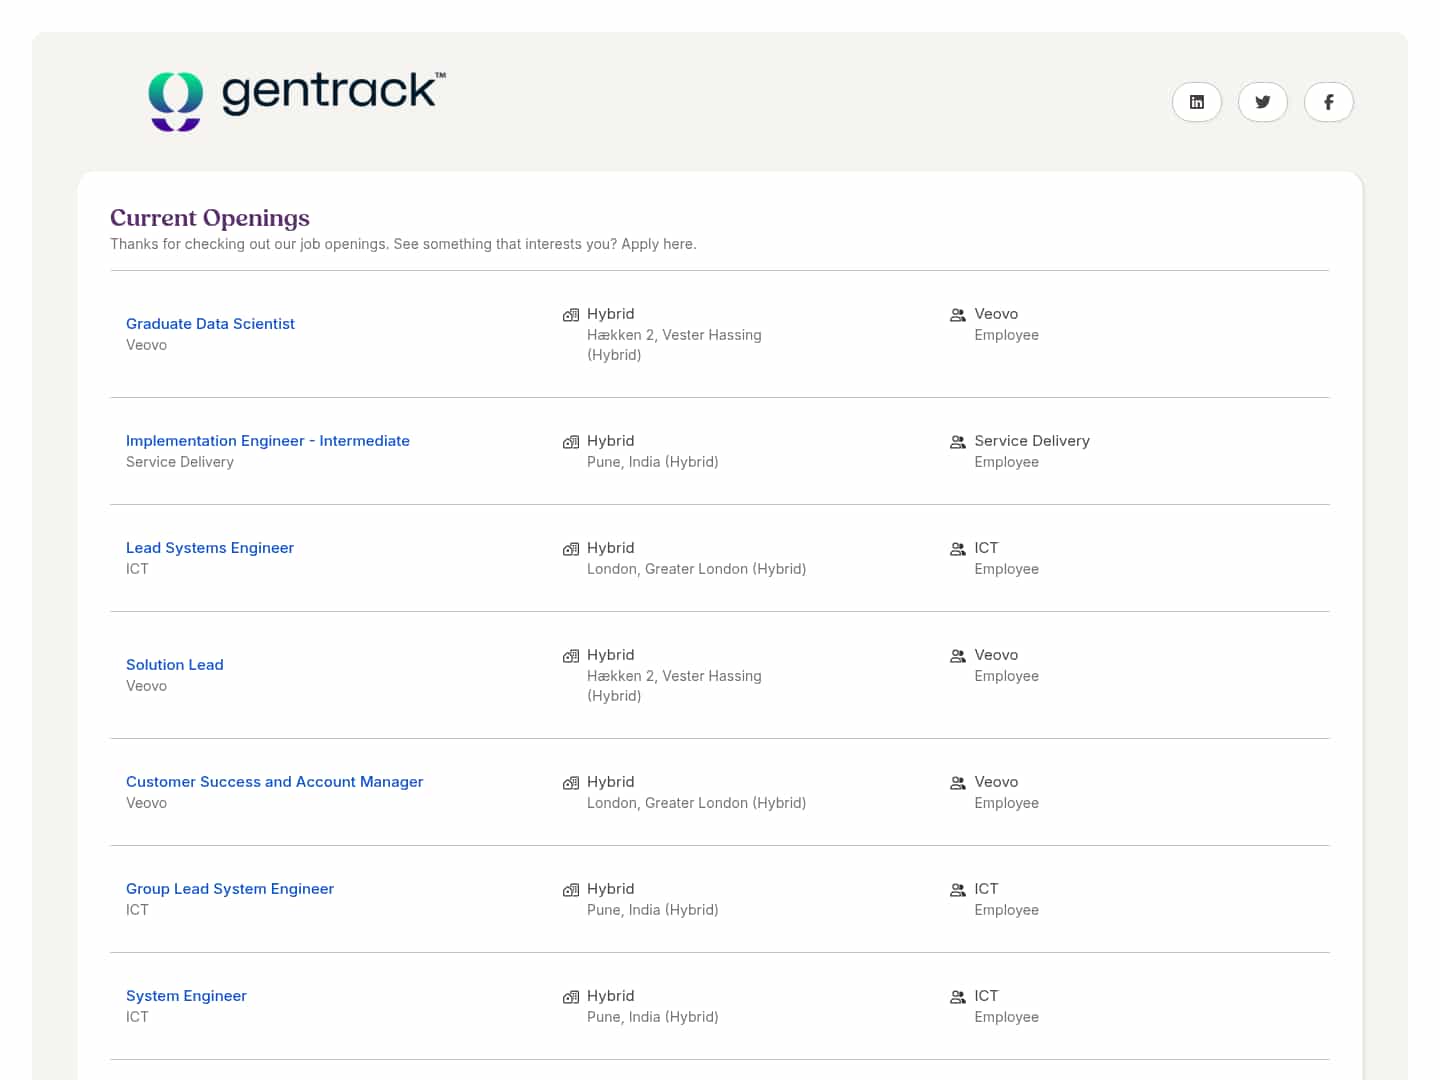The width and height of the screenshot is (1440, 1080).
Task: Click the building icon in the Solution Lead row
Action: [x=571, y=656]
